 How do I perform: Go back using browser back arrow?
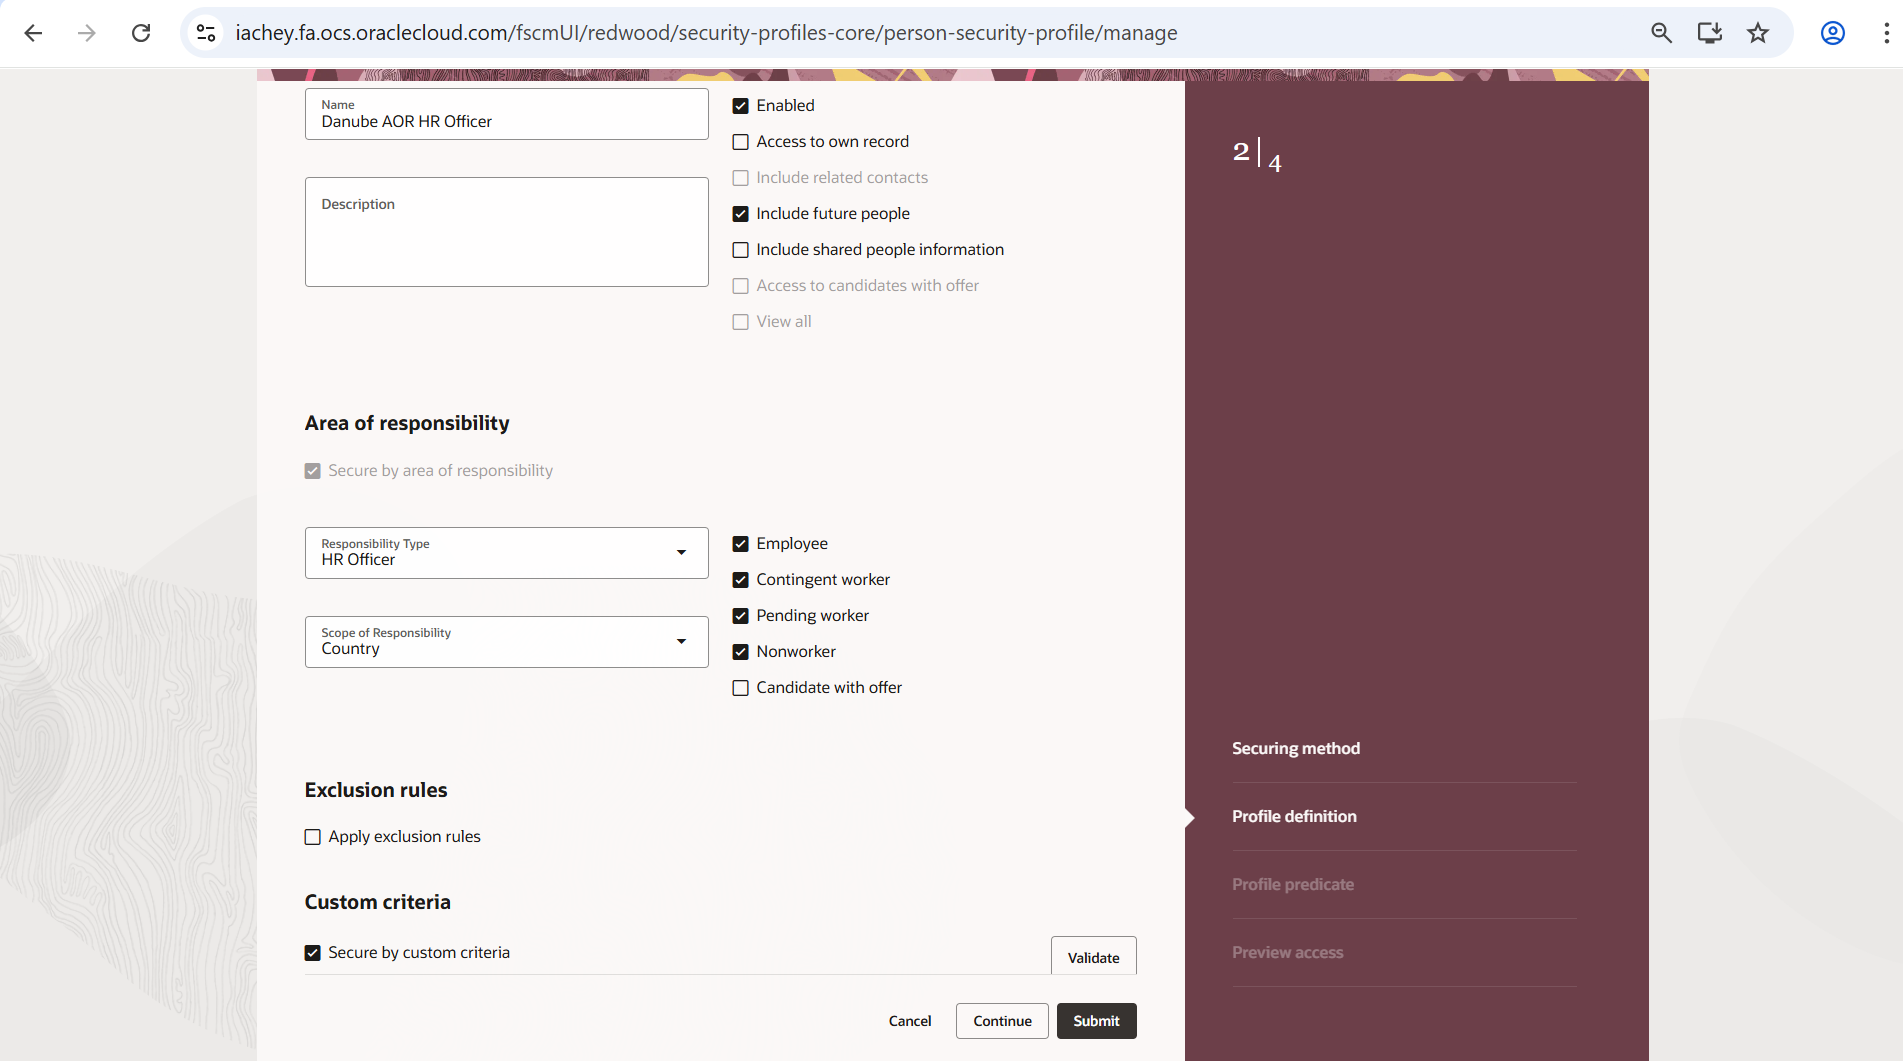[x=33, y=33]
